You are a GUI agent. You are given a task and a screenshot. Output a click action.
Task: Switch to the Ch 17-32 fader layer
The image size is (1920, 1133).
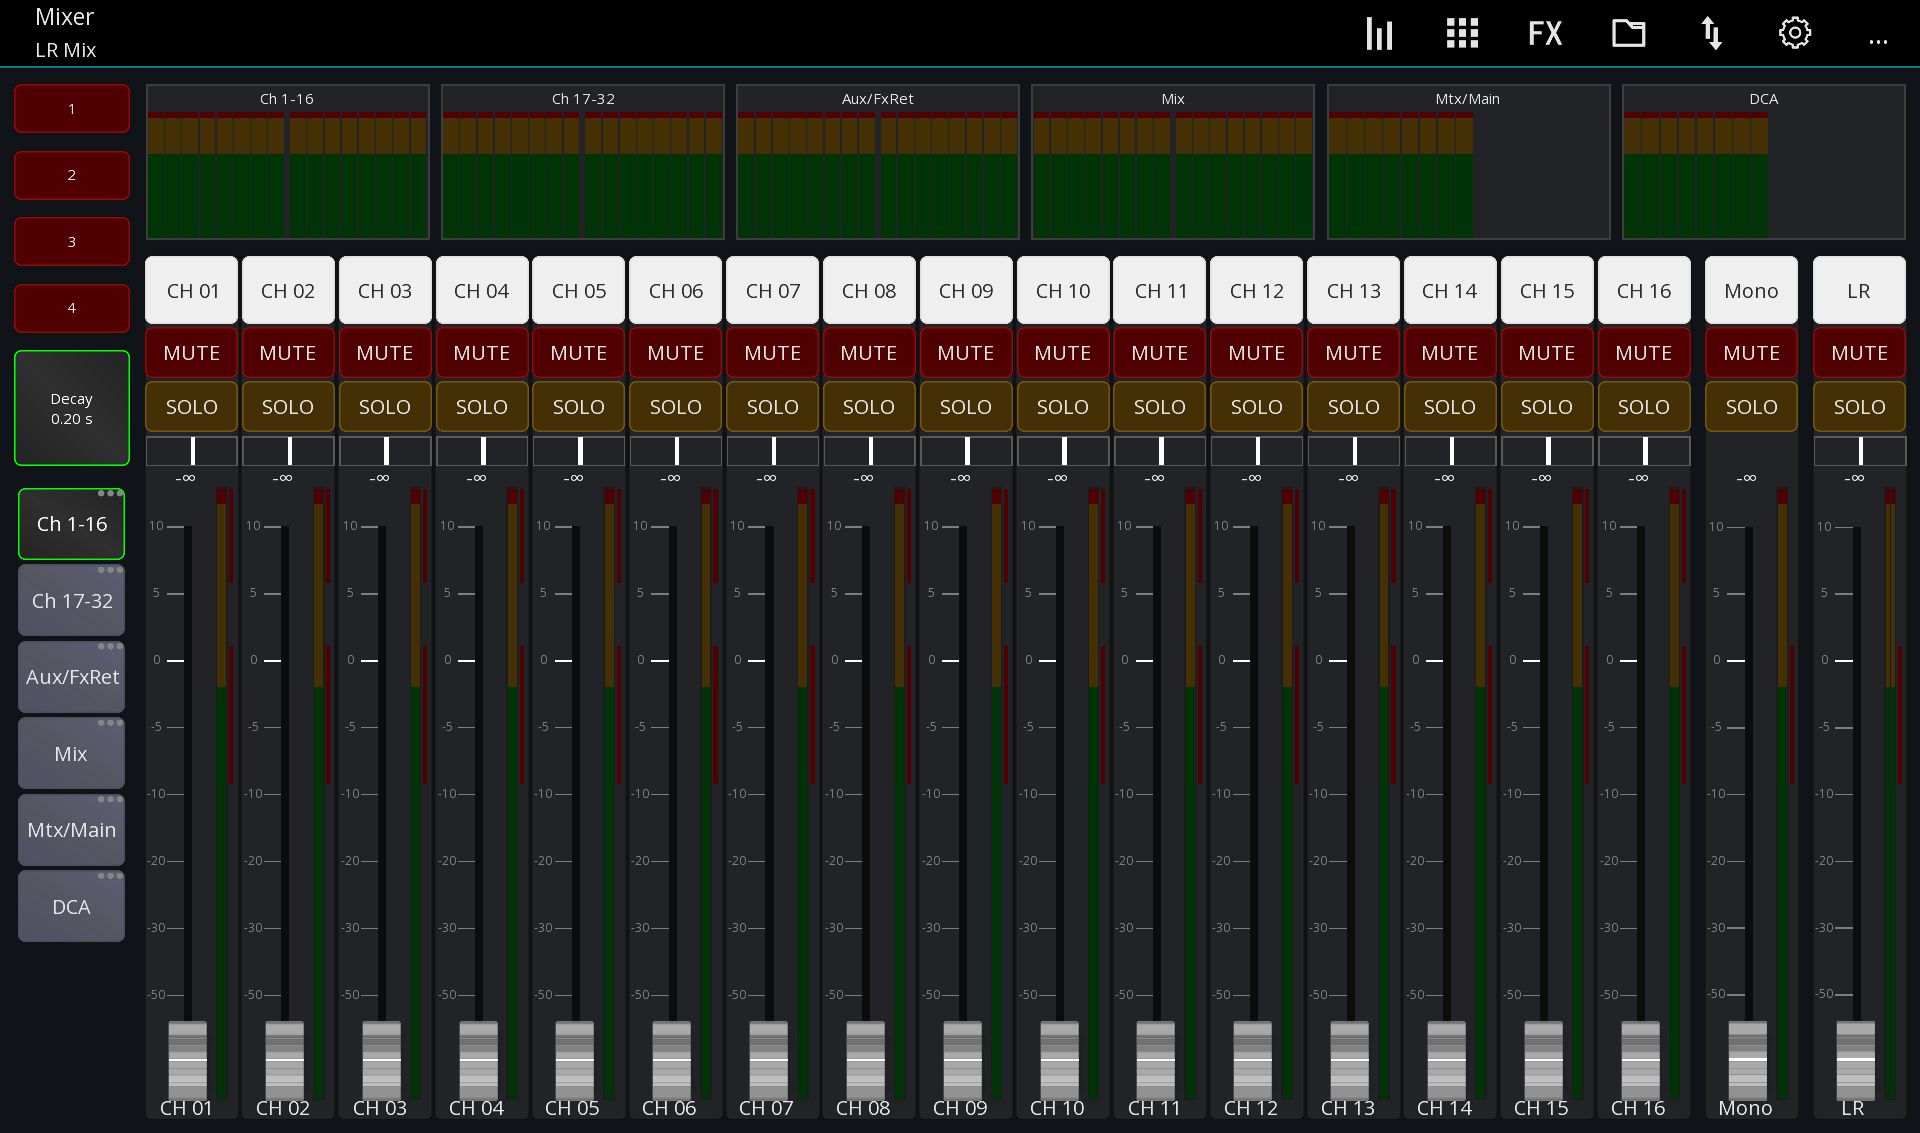[x=71, y=600]
